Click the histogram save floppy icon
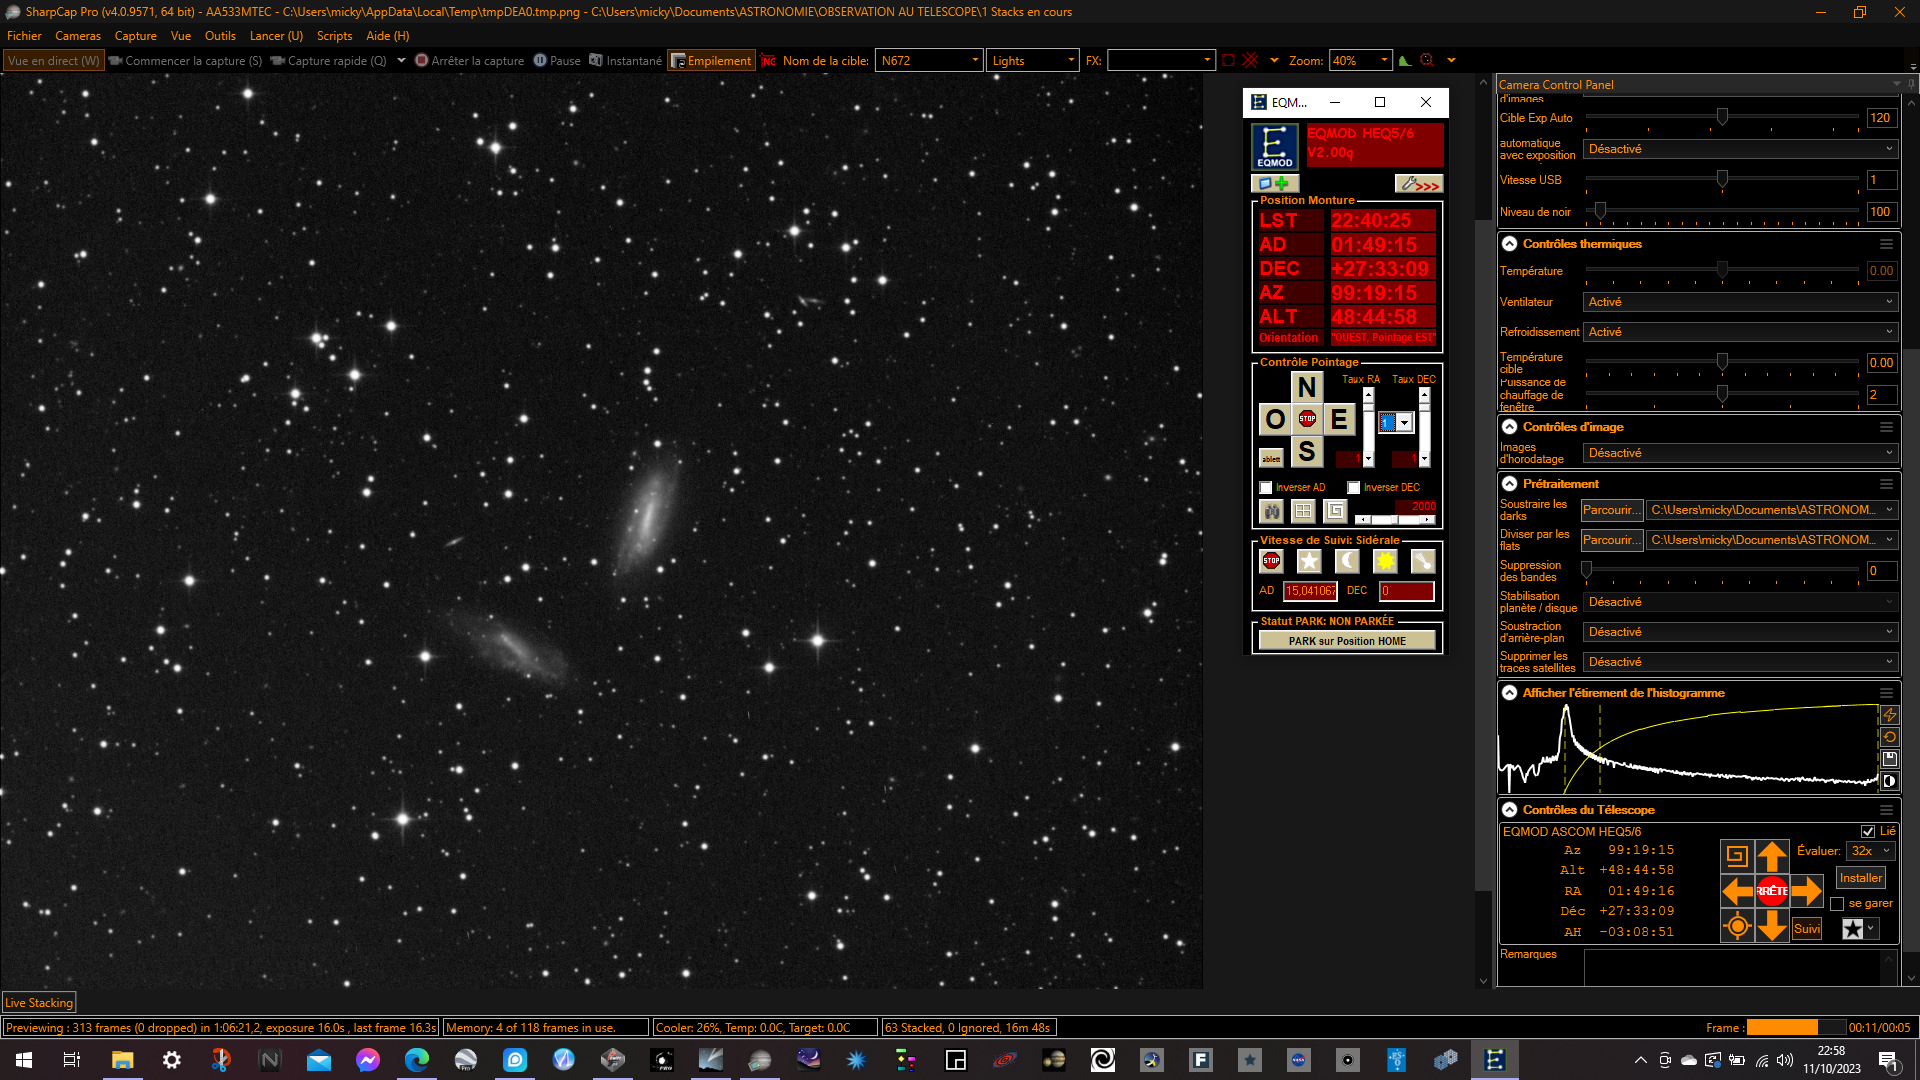 pyautogui.click(x=1889, y=760)
